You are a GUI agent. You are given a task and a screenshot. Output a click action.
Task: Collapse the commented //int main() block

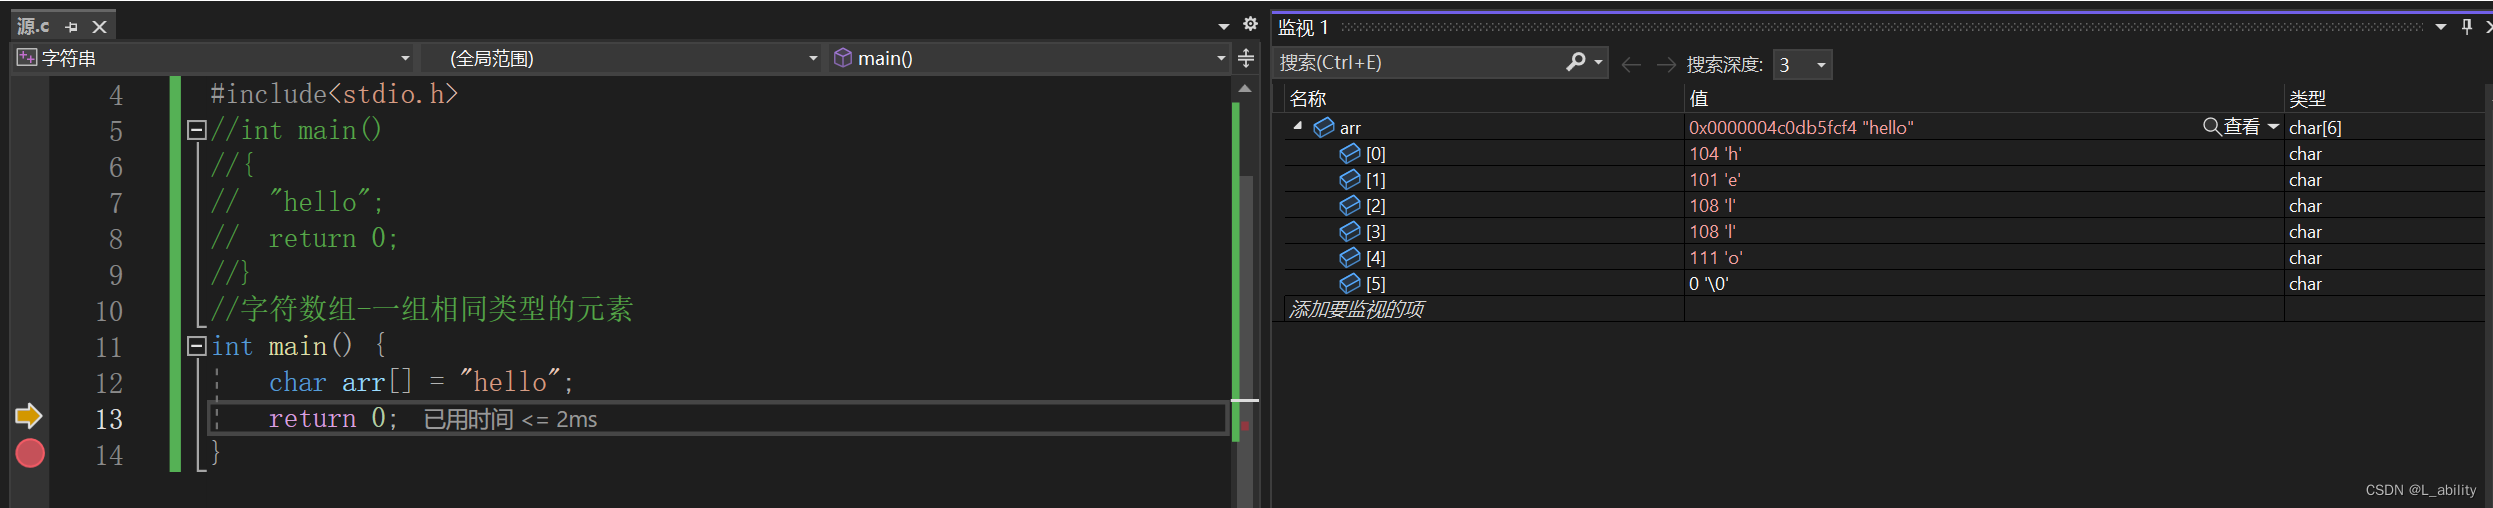click(197, 130)
